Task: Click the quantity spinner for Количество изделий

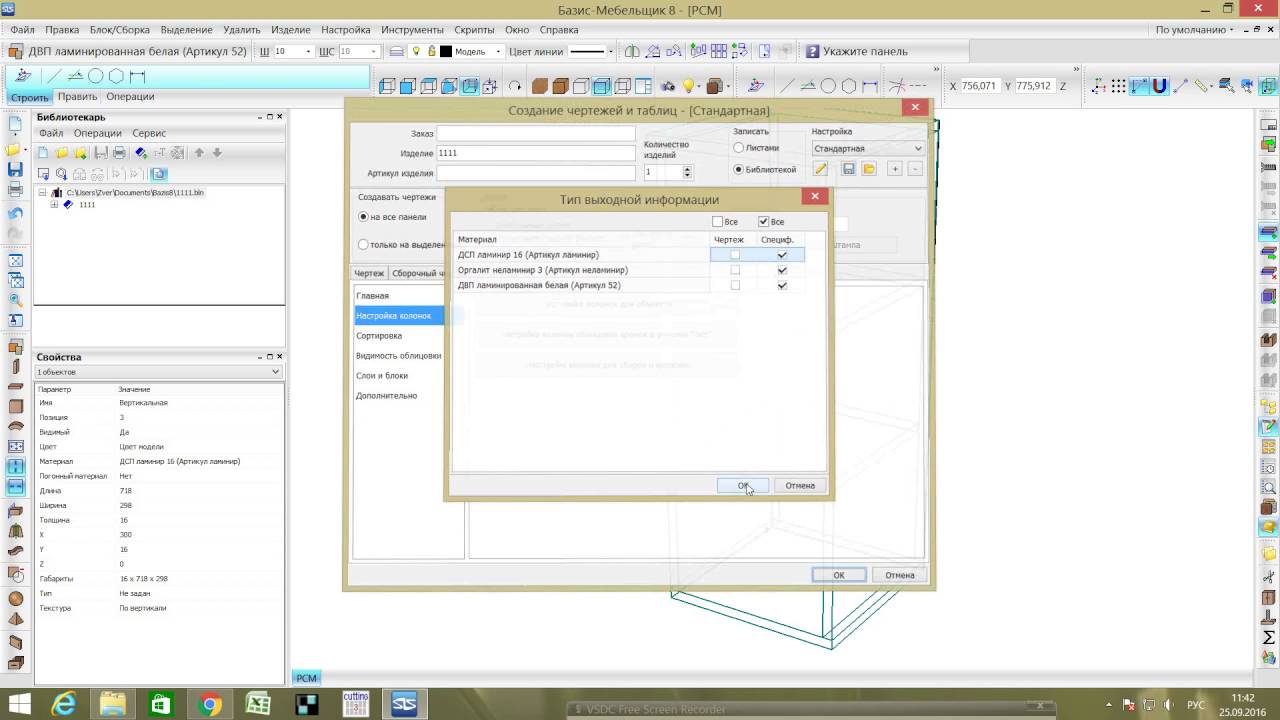Action: pyautogui.click(x=688, y=172)
